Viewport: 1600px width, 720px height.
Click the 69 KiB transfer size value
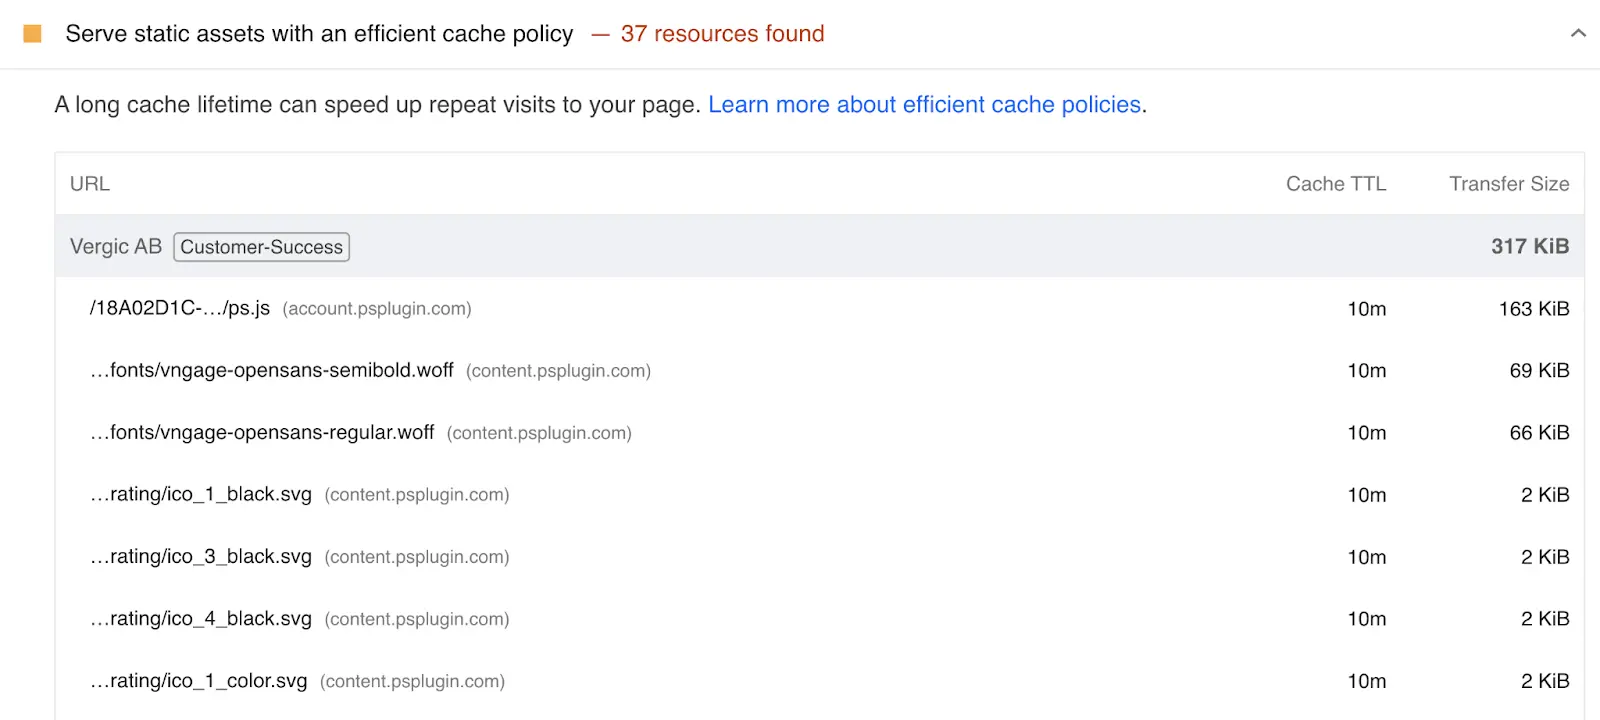1540,371
